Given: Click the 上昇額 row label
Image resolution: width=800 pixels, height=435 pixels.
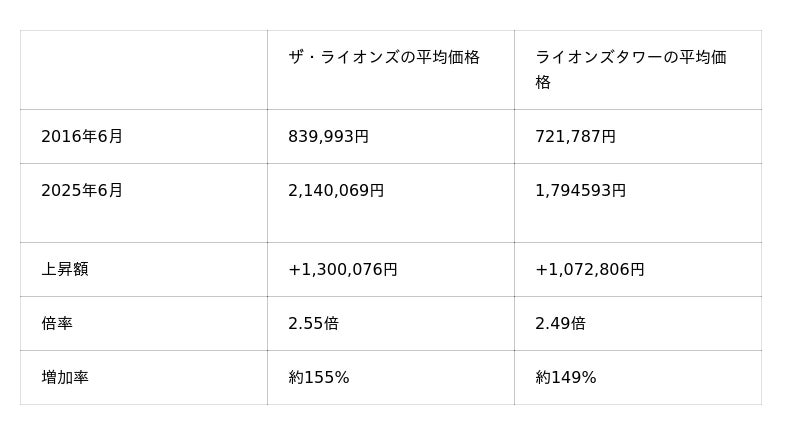Looking at the screenshot, I should [x=65, y=270].
